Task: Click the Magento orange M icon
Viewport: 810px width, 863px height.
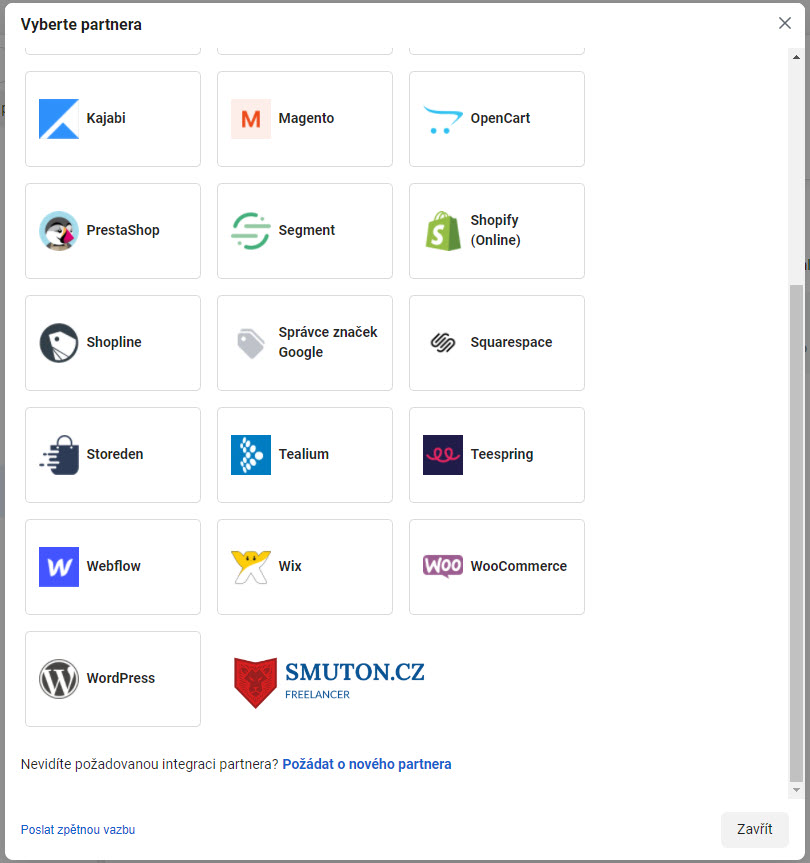Action: click(x=251, y=119)
